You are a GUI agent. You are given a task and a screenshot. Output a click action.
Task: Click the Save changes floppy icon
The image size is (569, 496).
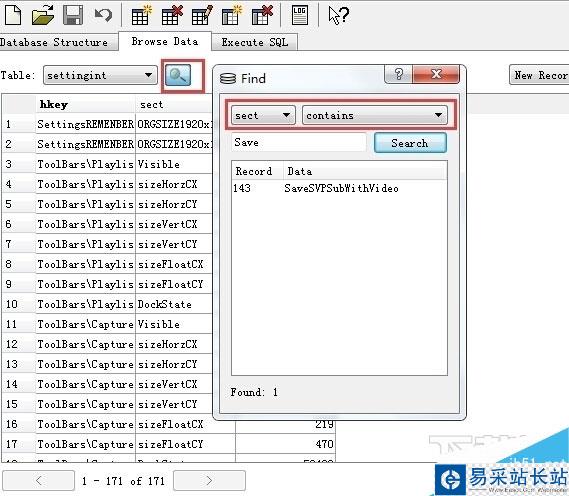[x=73, y=15]
